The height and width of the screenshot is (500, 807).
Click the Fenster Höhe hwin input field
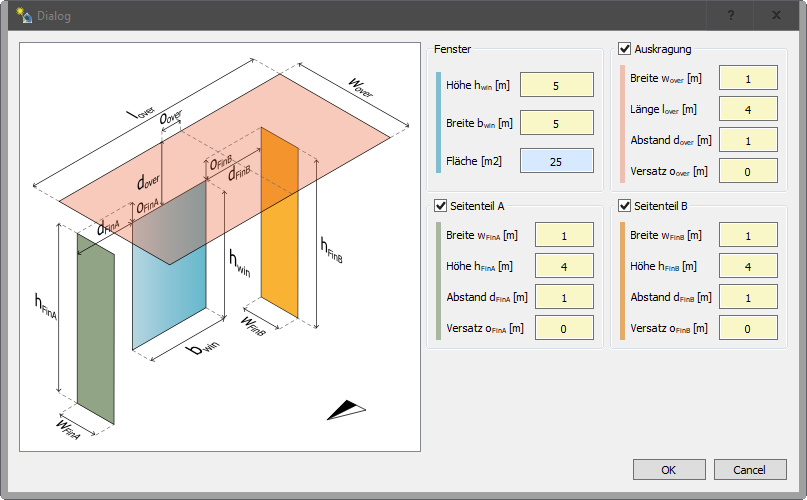coord(556,85)
